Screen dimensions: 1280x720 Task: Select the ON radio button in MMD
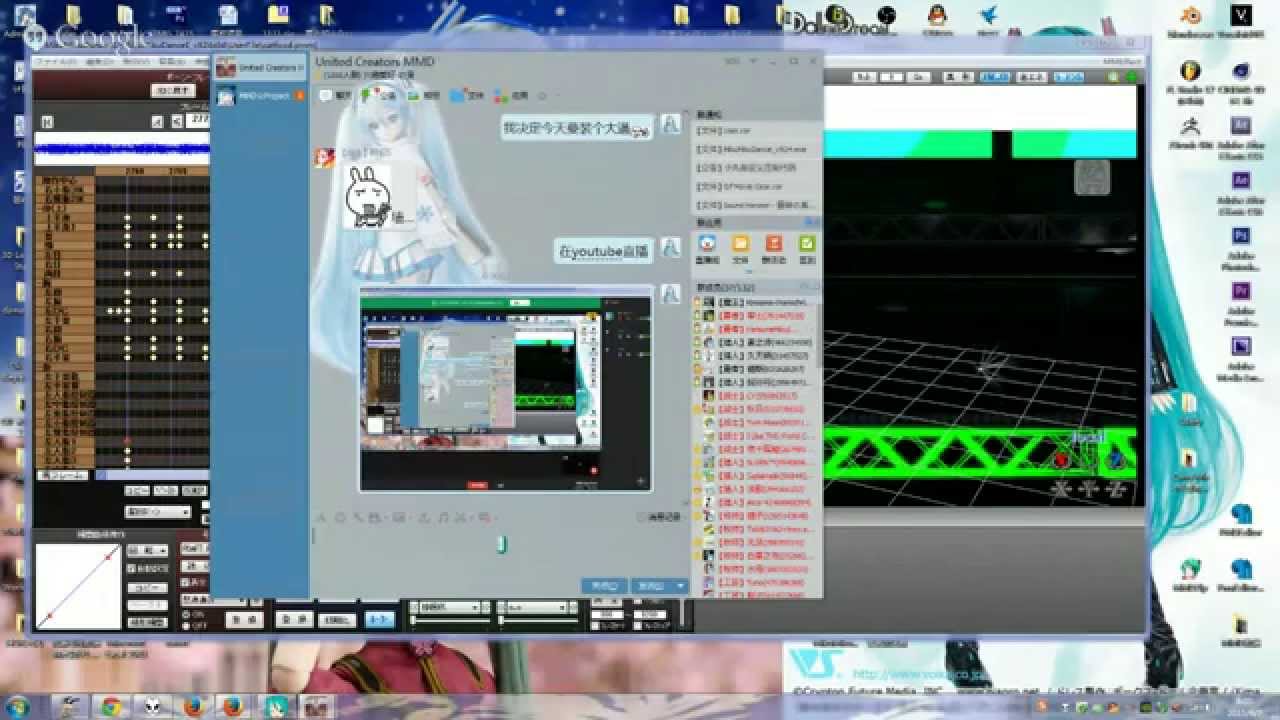pos(186,614)
